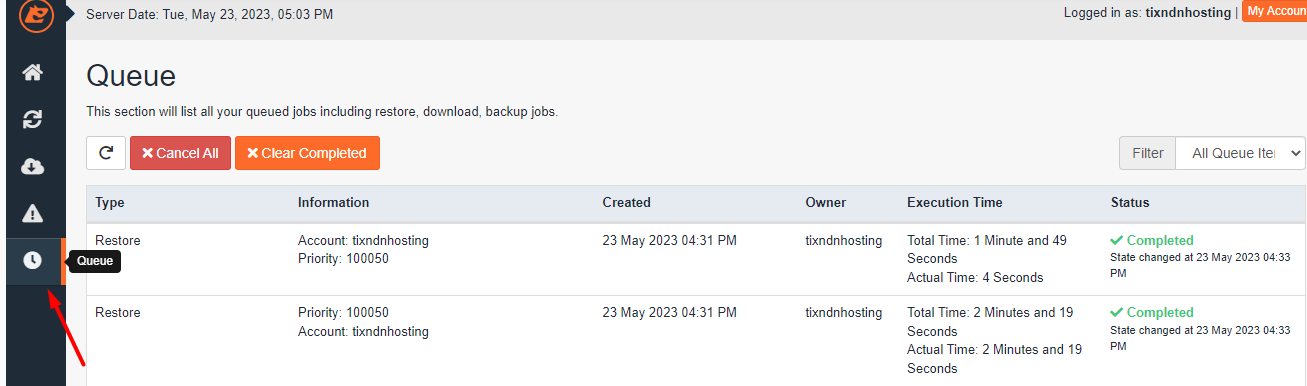The image size is (1307, 386).
Task: Open the warning triangle alerts icon
Action: [x=33, y=213]
